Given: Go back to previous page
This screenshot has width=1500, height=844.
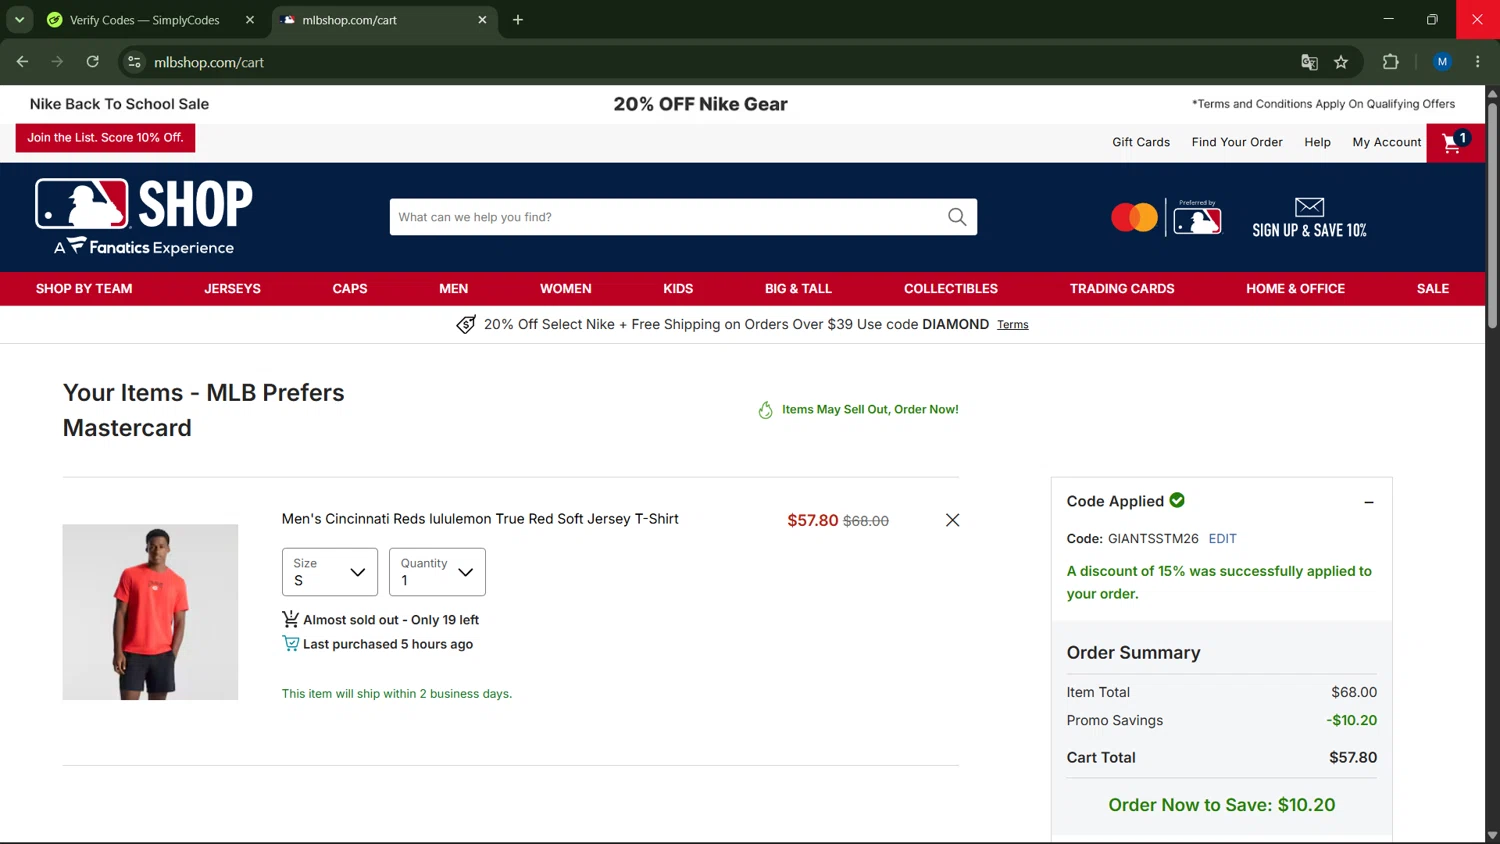Looking at the screenshot, I should [22, 62].
